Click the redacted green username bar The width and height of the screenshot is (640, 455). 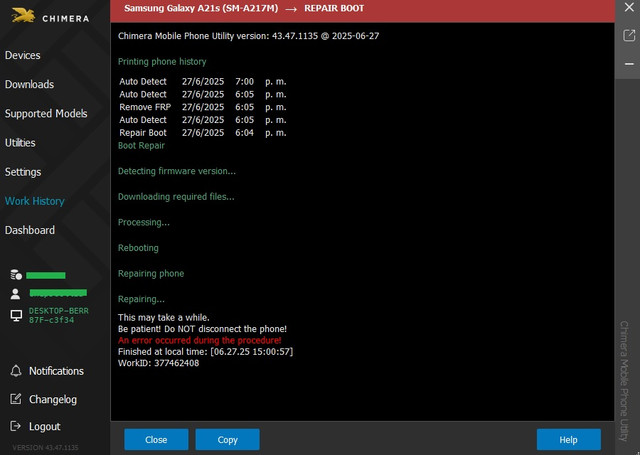(x=58, y=293)
